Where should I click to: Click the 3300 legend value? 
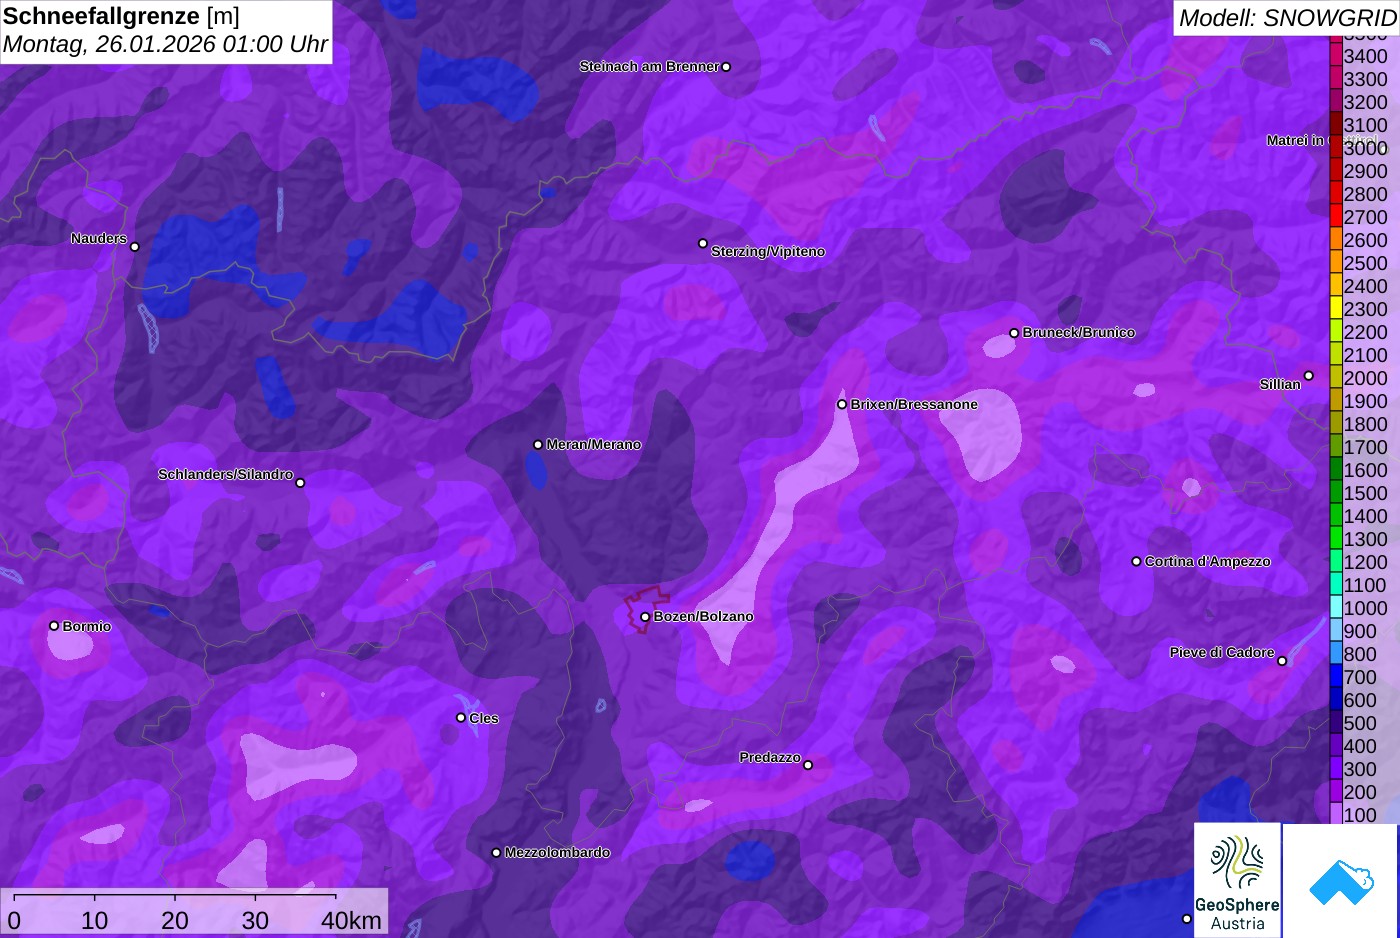(1366, 79)
